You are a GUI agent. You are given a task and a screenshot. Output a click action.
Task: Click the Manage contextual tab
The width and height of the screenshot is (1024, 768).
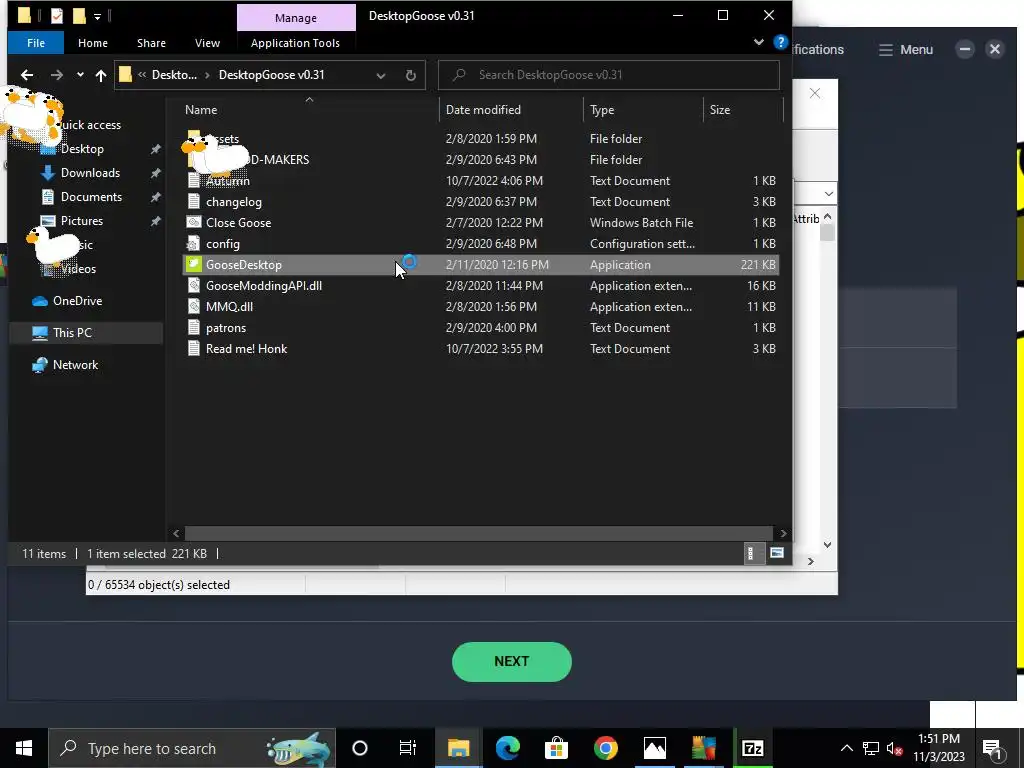tap(296, 18)
